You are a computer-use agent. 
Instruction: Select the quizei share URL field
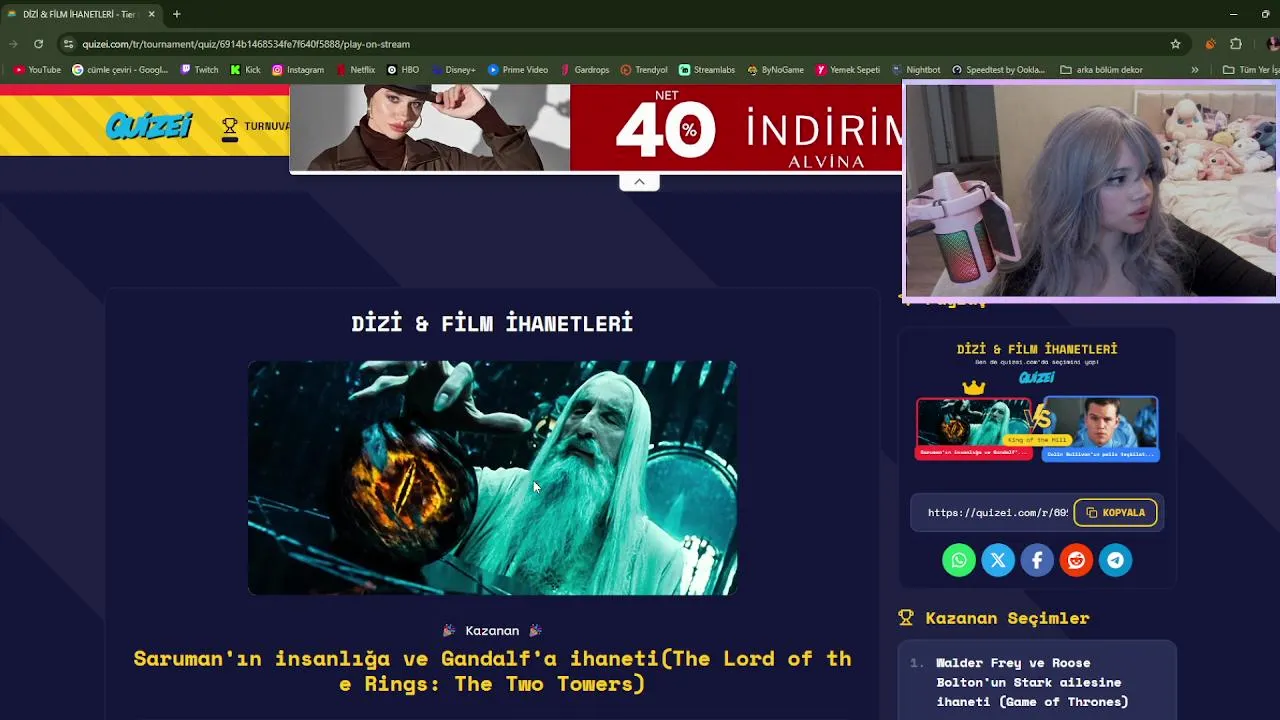point(995,513)
